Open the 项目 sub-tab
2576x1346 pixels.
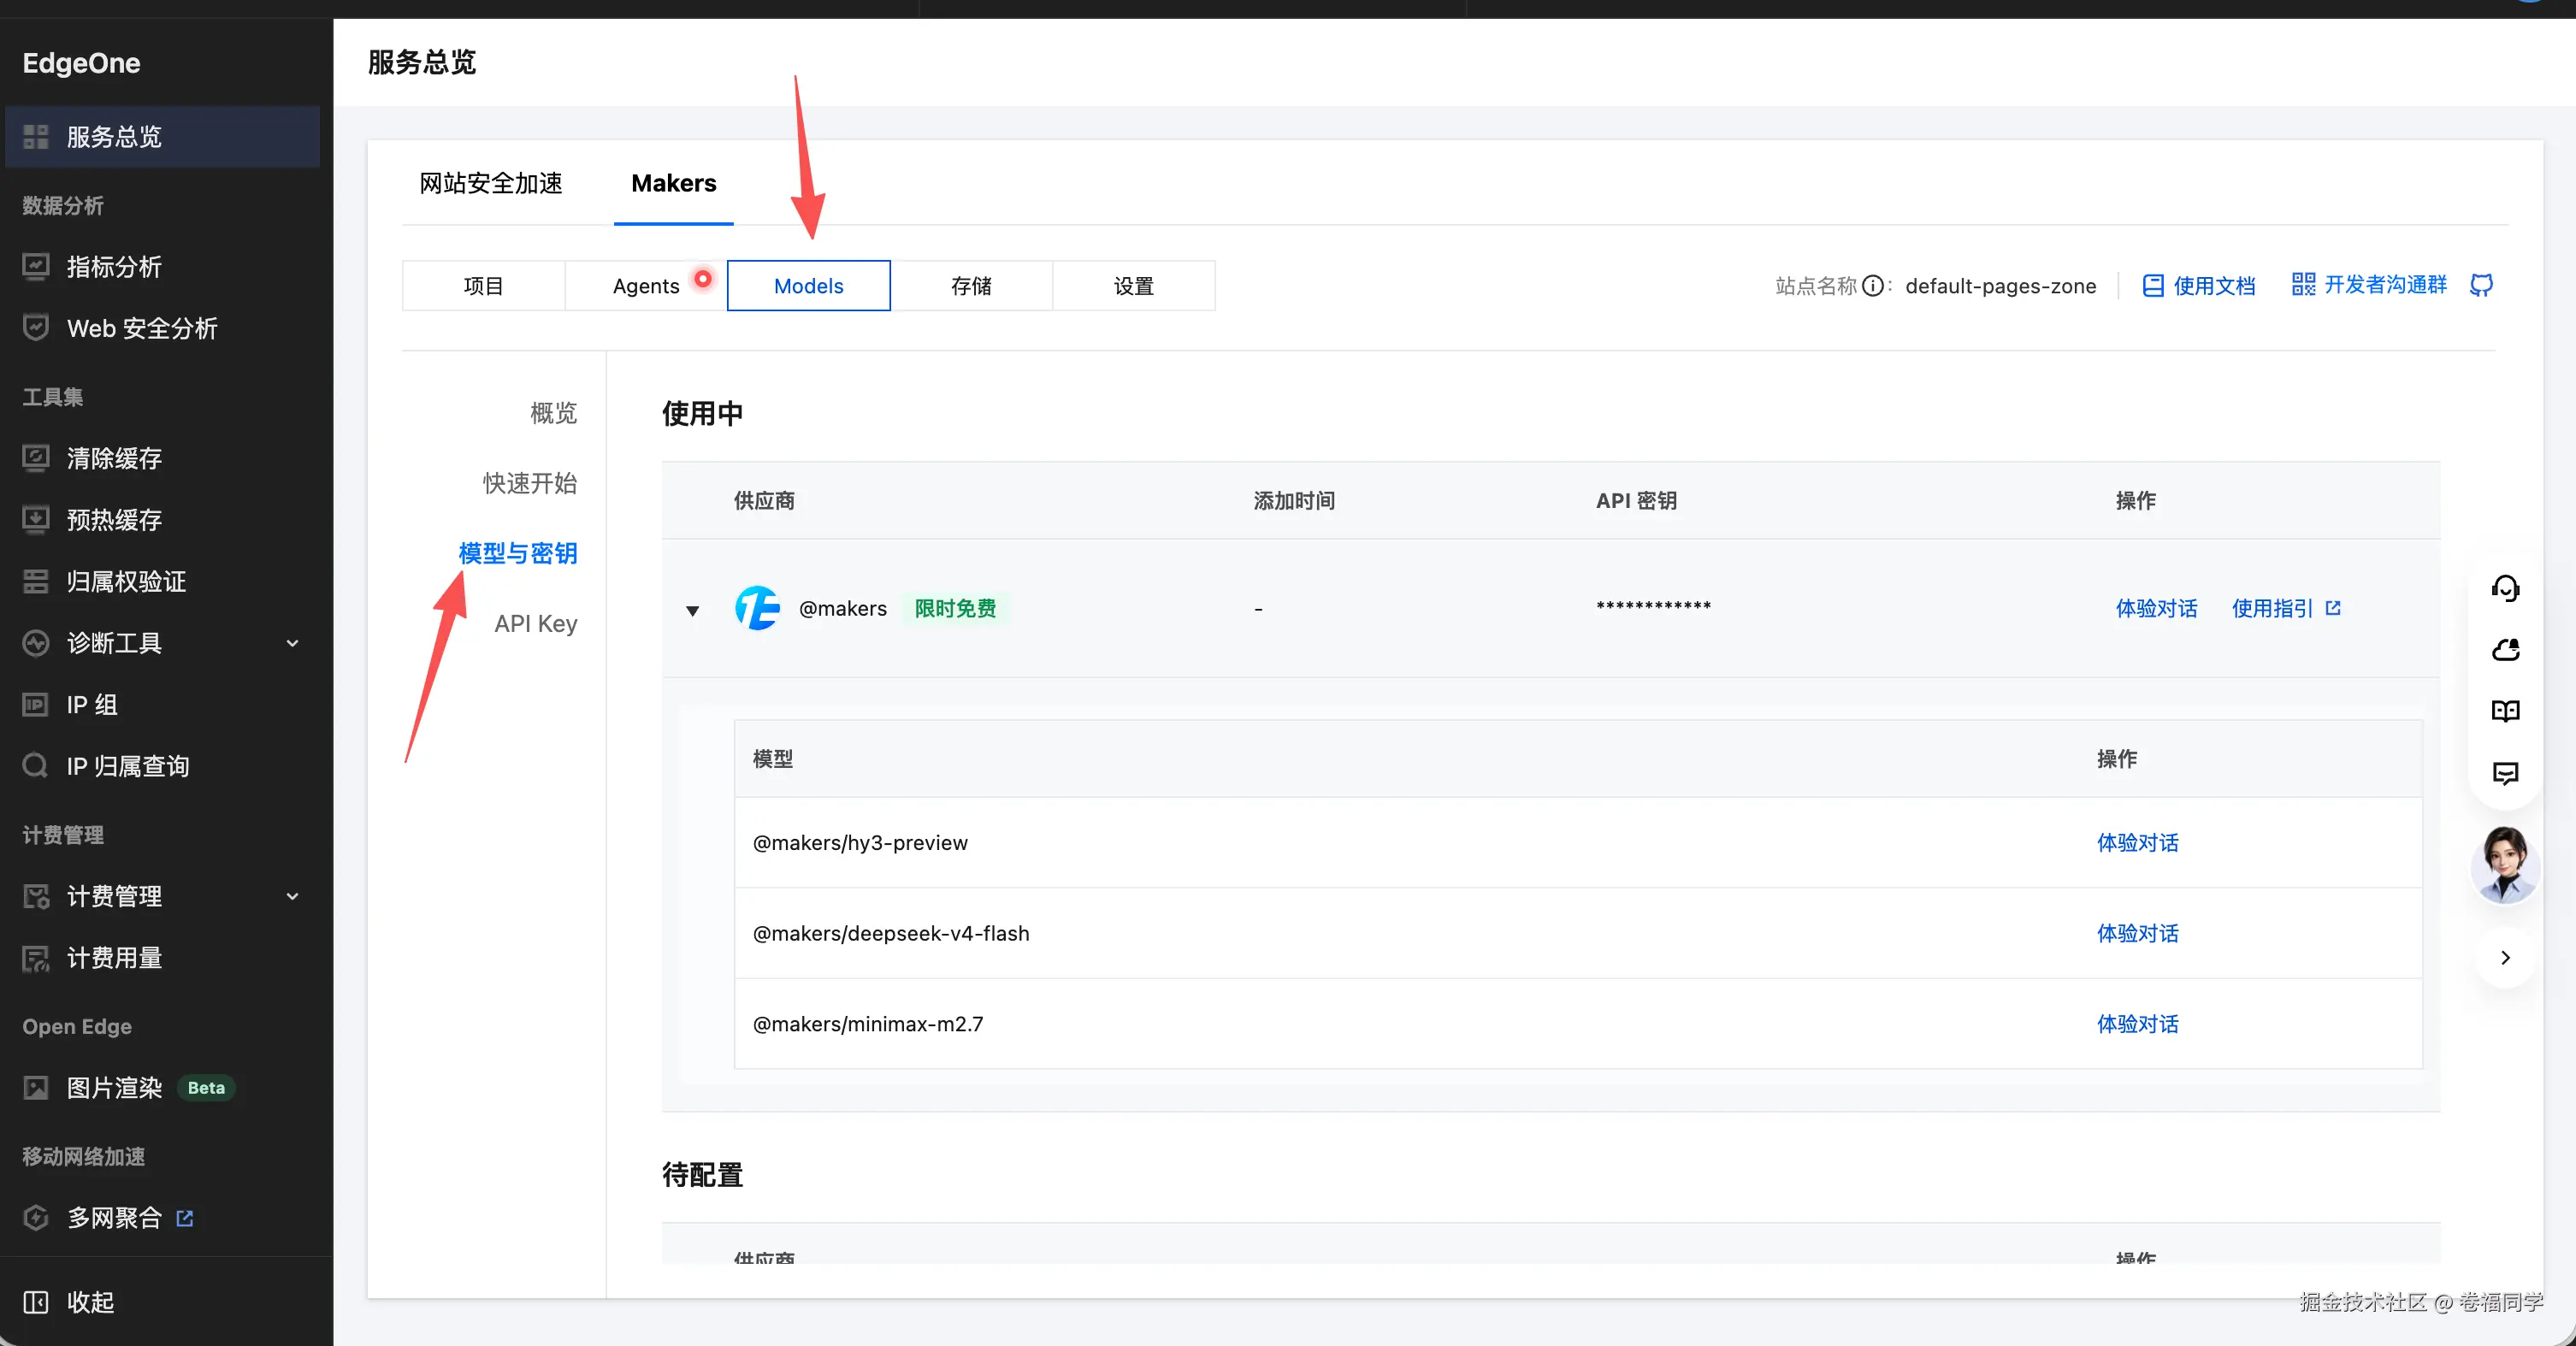484,286
